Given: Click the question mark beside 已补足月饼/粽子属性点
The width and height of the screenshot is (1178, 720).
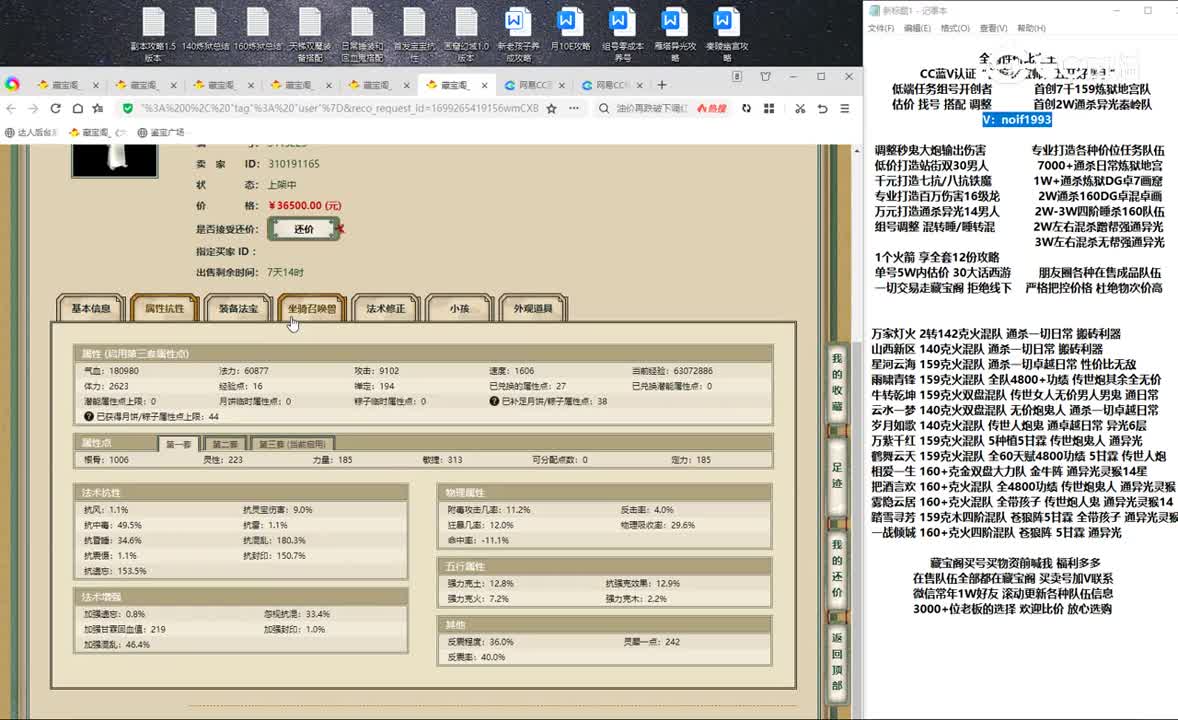Looking at the screenshot, I should click(x=494, y=401).
